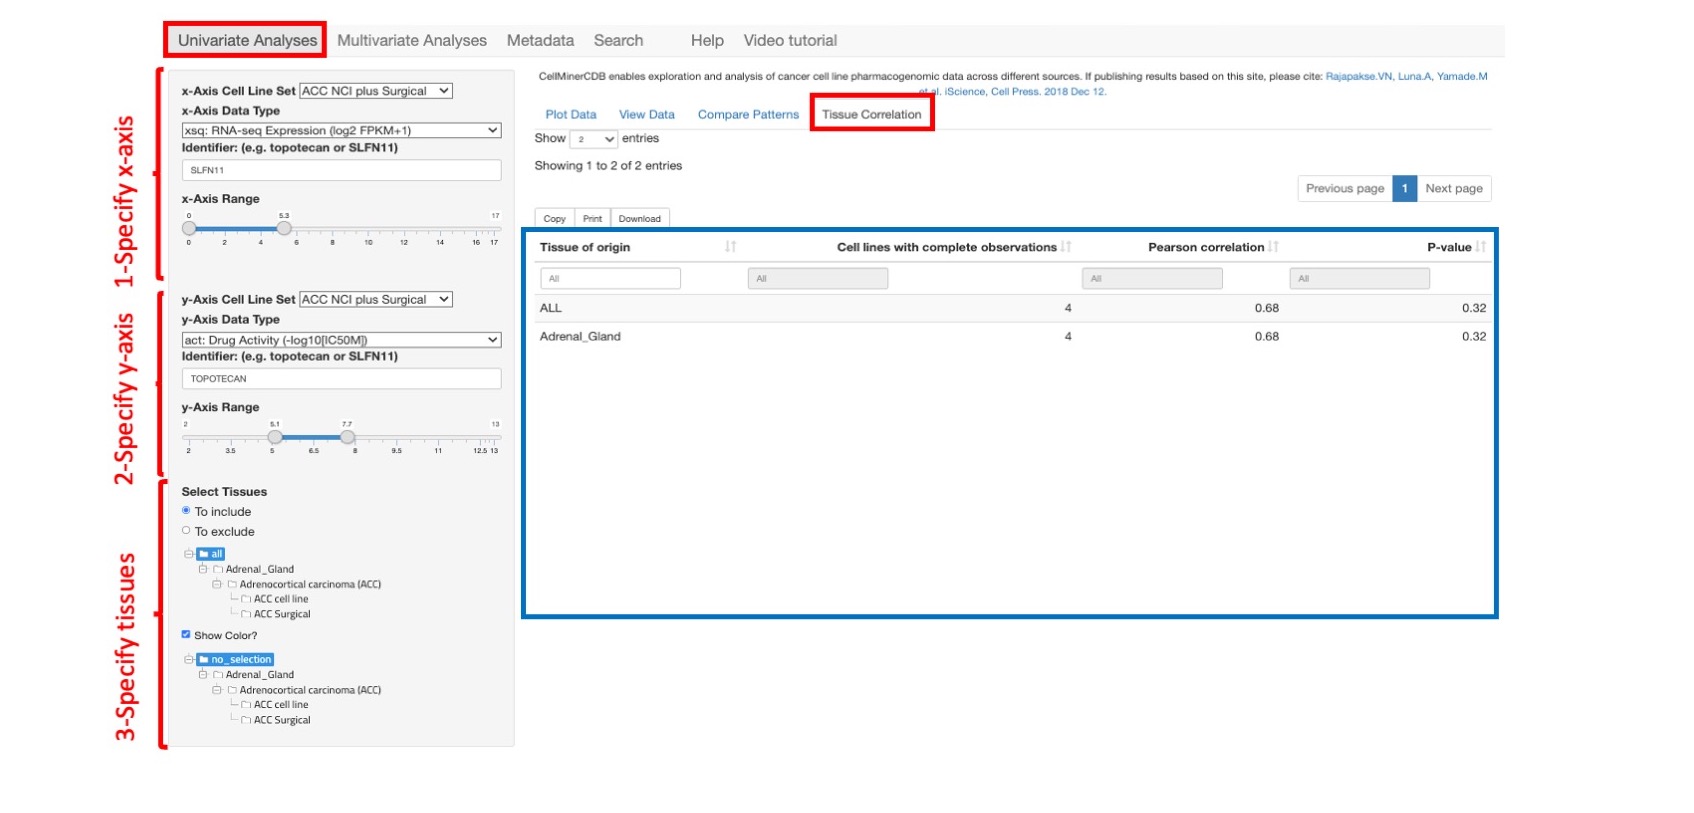
Task: Uncheck the 'Show Color?' checkbox
Action: click(x=186, y=634)
